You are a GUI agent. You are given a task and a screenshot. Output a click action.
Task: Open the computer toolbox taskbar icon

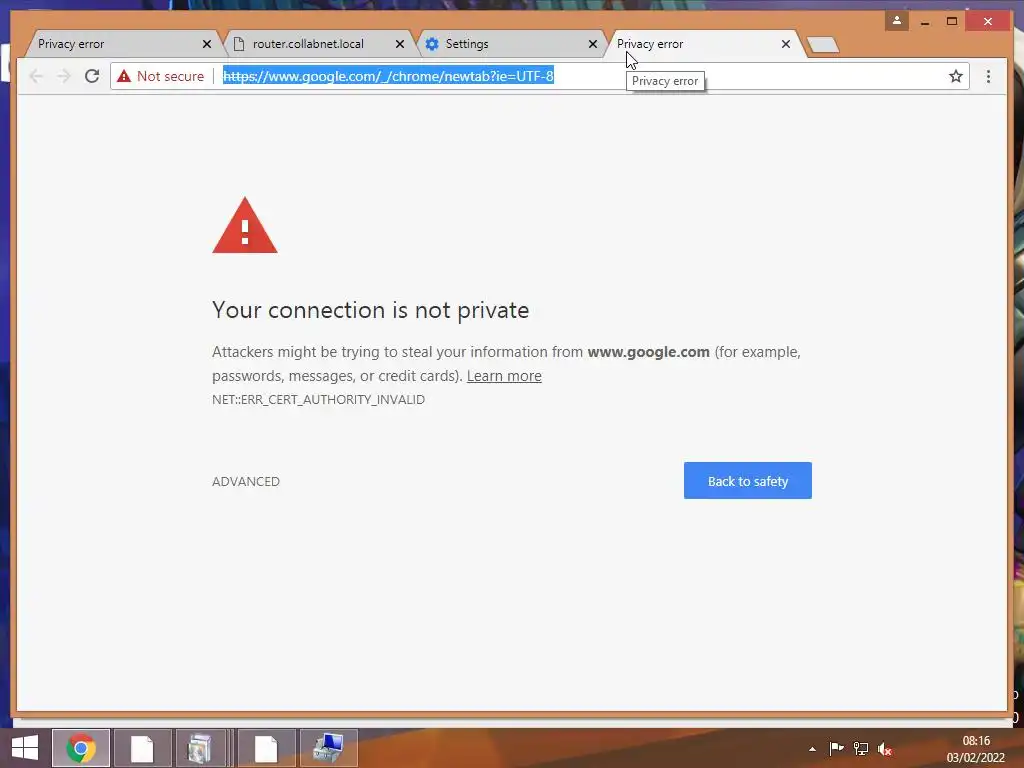coord(328,748)
